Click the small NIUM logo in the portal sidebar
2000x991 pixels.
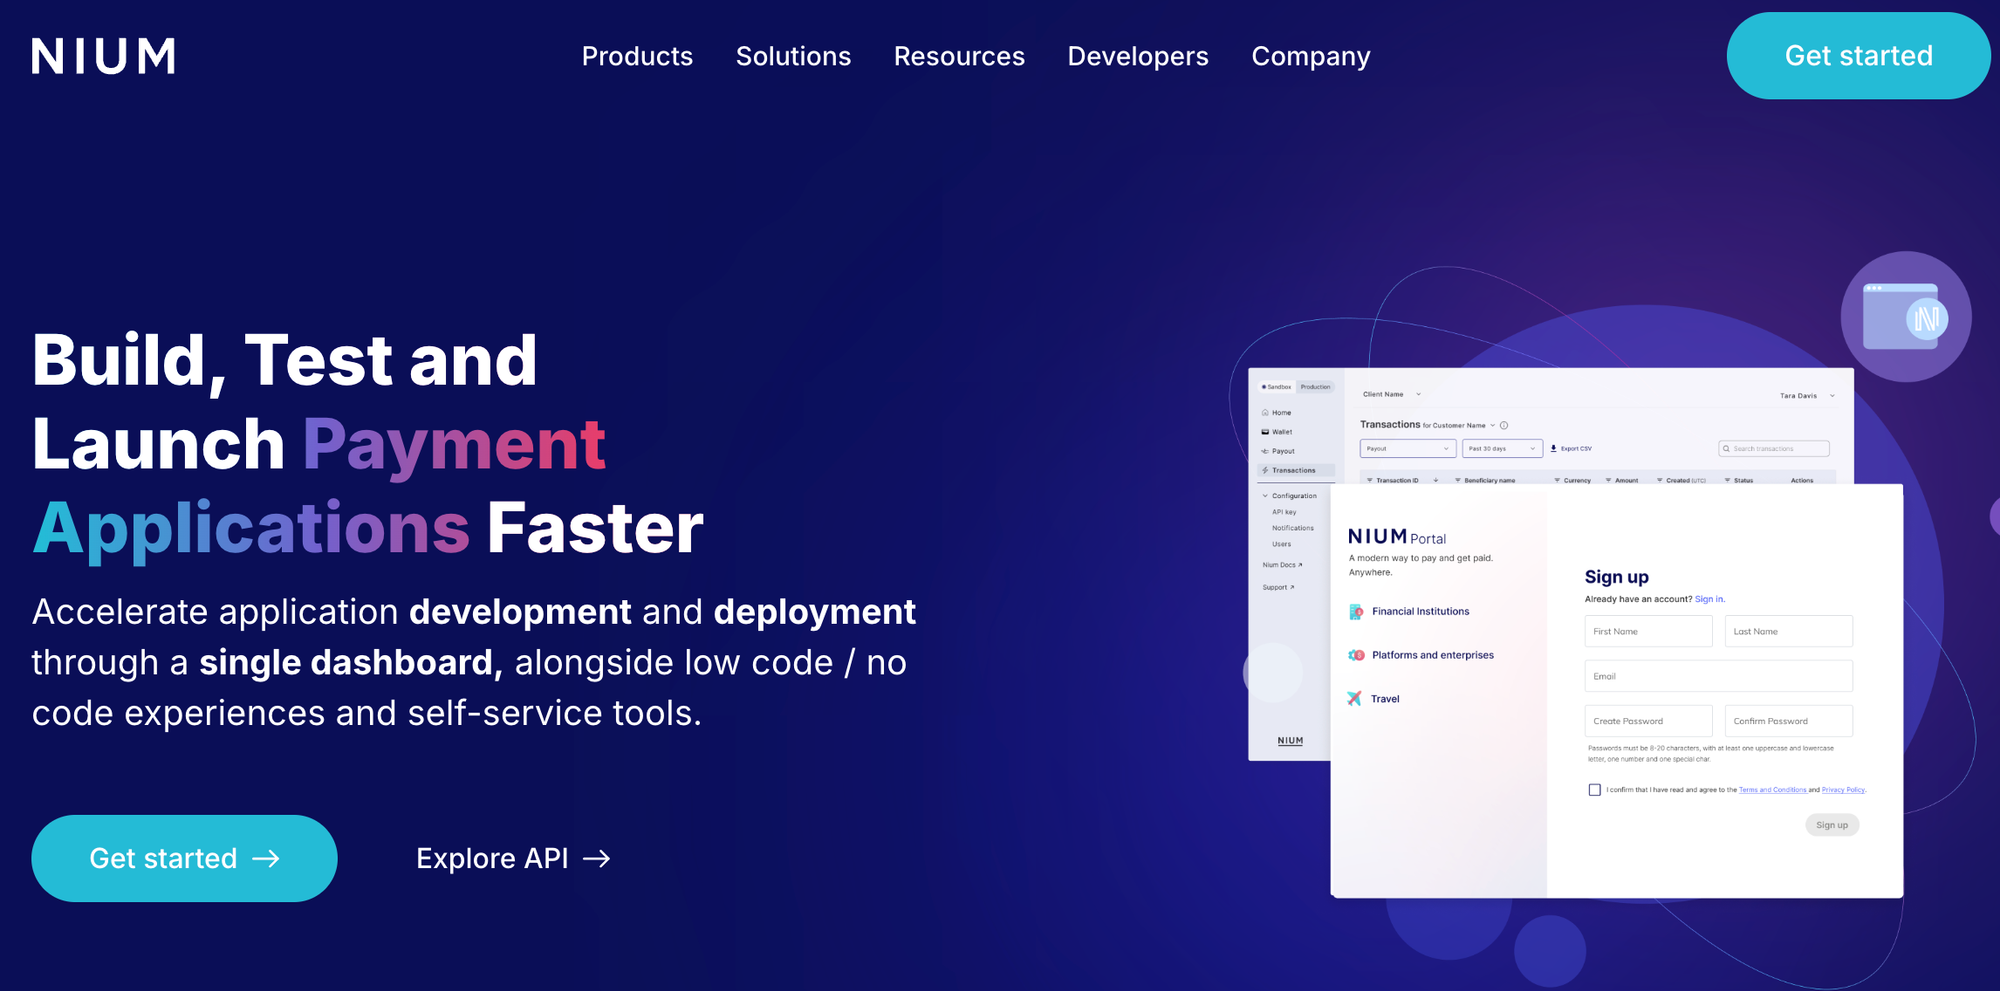(x=1290, y=741)
